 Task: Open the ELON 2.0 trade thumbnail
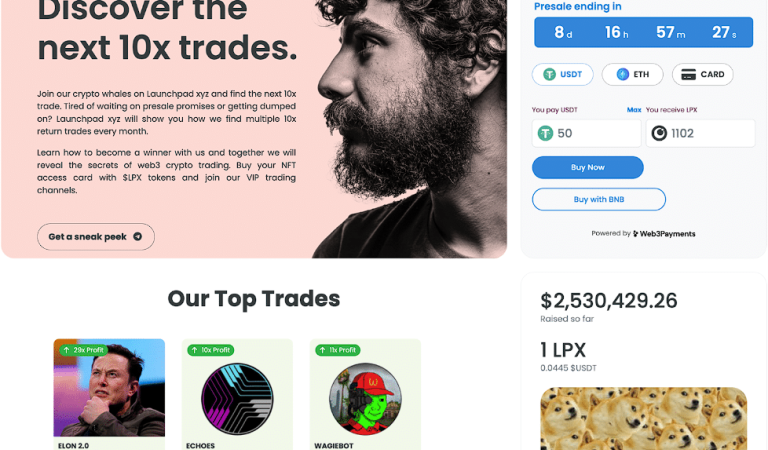[109, 388]
